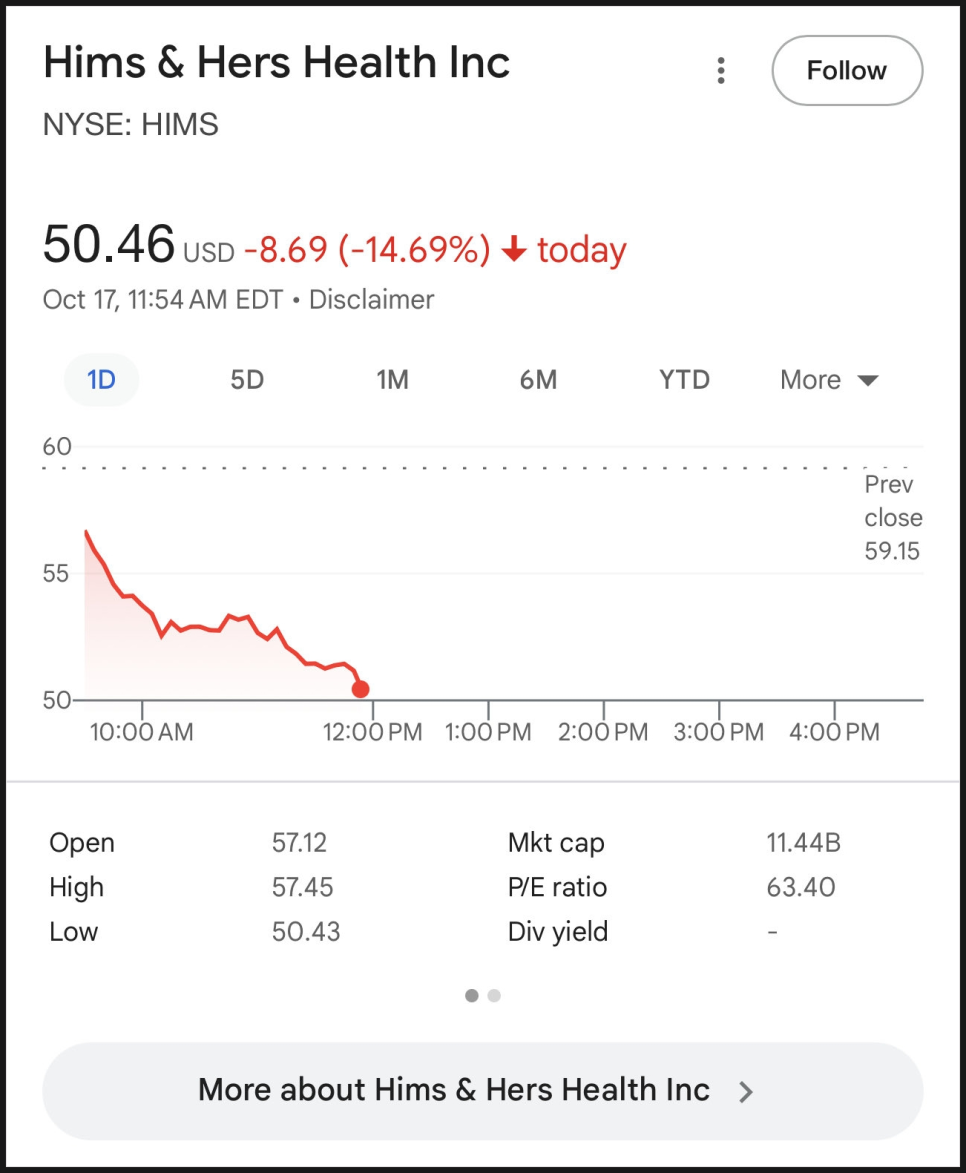Screen dimensions: 966x1173
Task: Switch to the second stats page dot
Action: 494,996
